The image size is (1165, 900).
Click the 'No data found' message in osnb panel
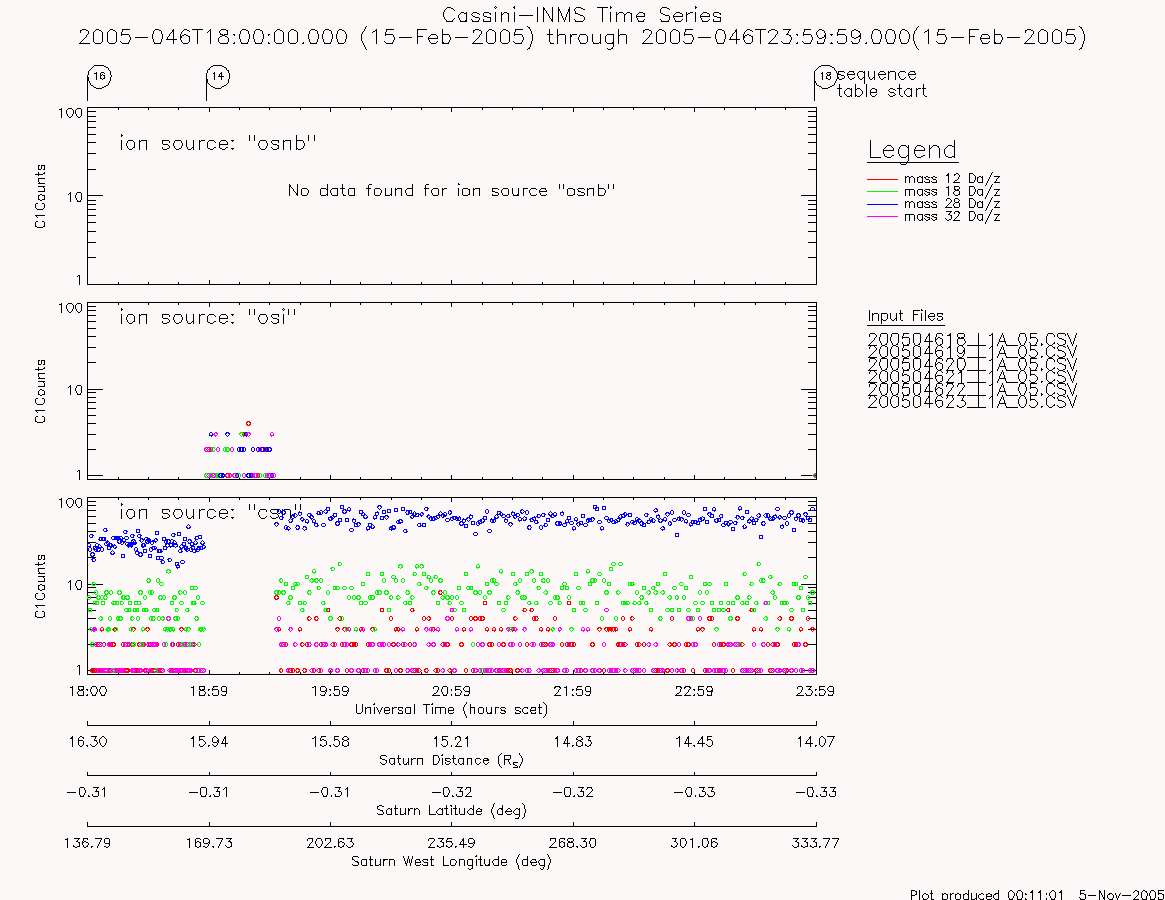click(452, 190)
